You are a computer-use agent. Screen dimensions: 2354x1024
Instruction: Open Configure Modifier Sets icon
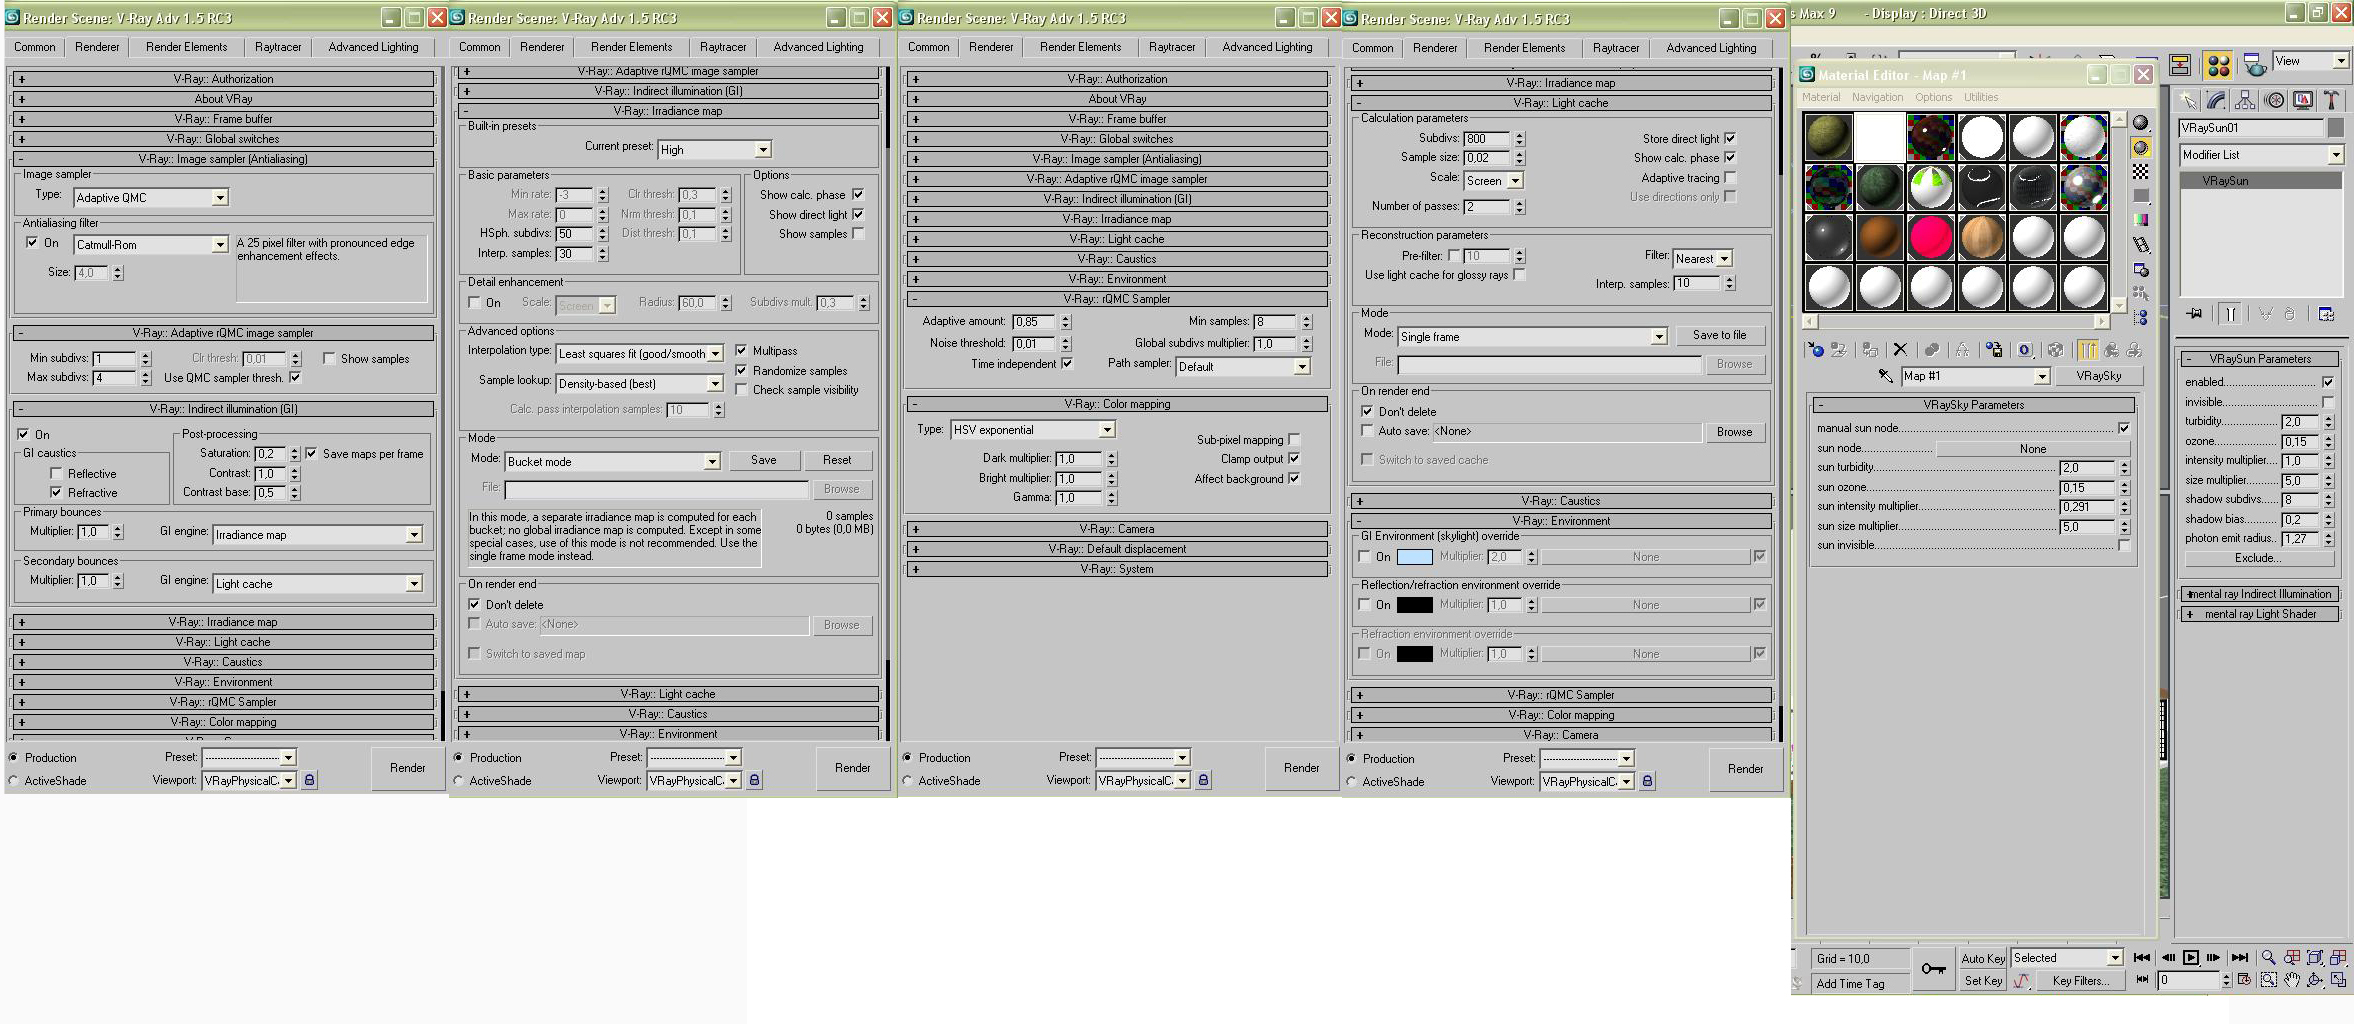2326,314
